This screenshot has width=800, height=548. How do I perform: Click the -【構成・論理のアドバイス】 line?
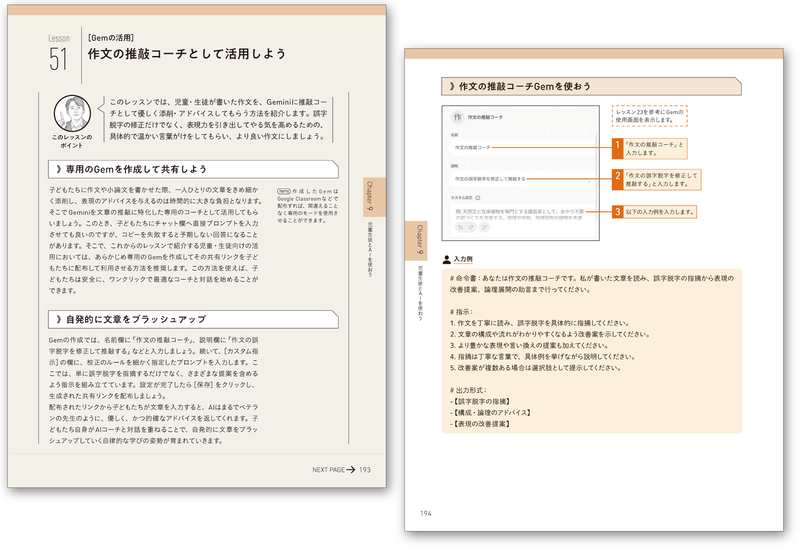(491, 413)
